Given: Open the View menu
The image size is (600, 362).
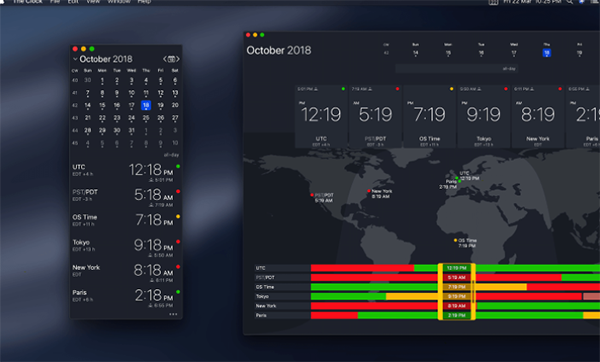Looking at the screenshot, I should tap(93, 2).
